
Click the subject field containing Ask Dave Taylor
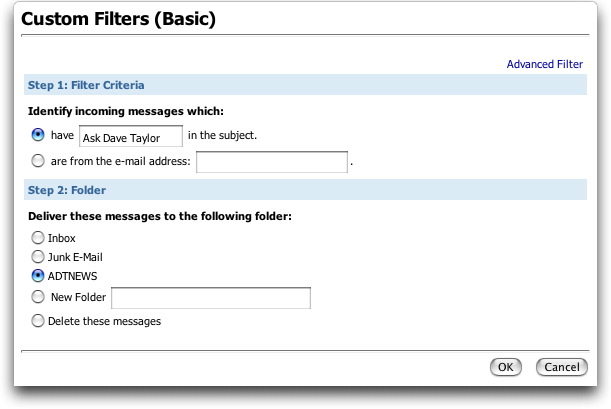131,136
